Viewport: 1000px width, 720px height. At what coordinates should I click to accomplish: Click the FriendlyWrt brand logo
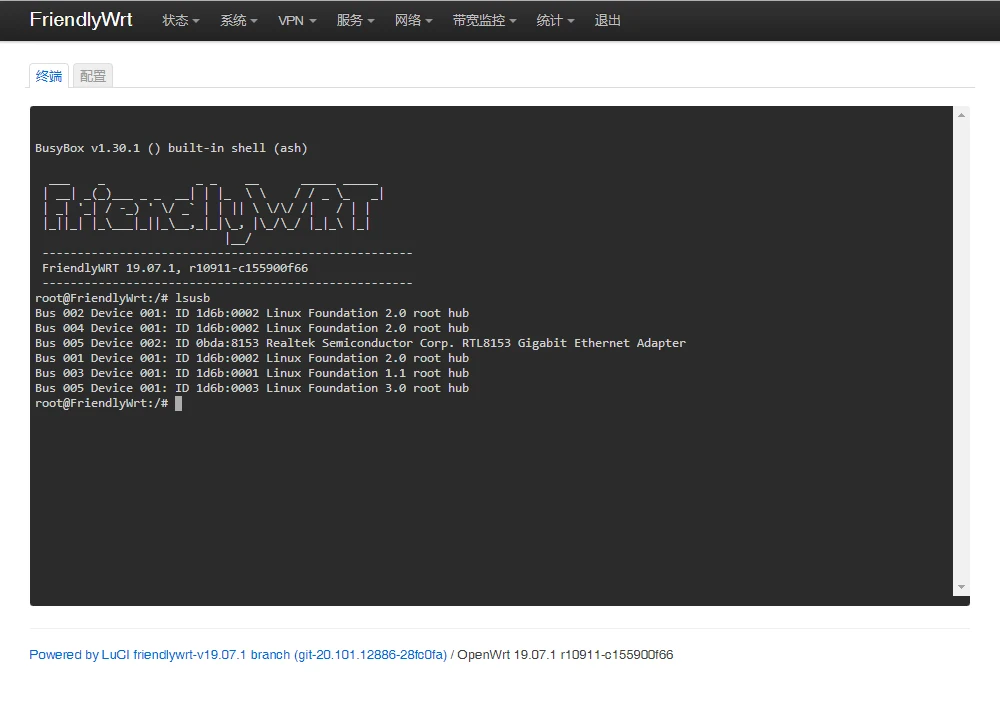pyautogui.click(x=81, y=20)
